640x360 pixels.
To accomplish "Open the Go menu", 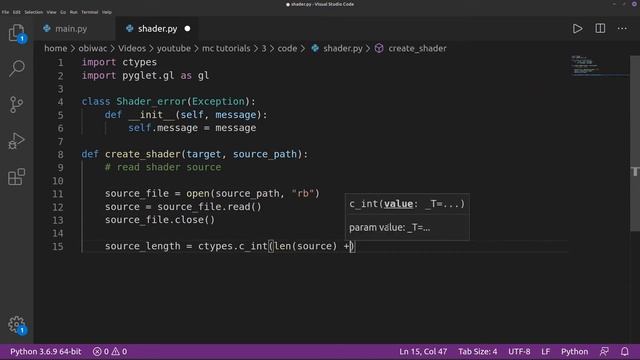I will (63, 12).
